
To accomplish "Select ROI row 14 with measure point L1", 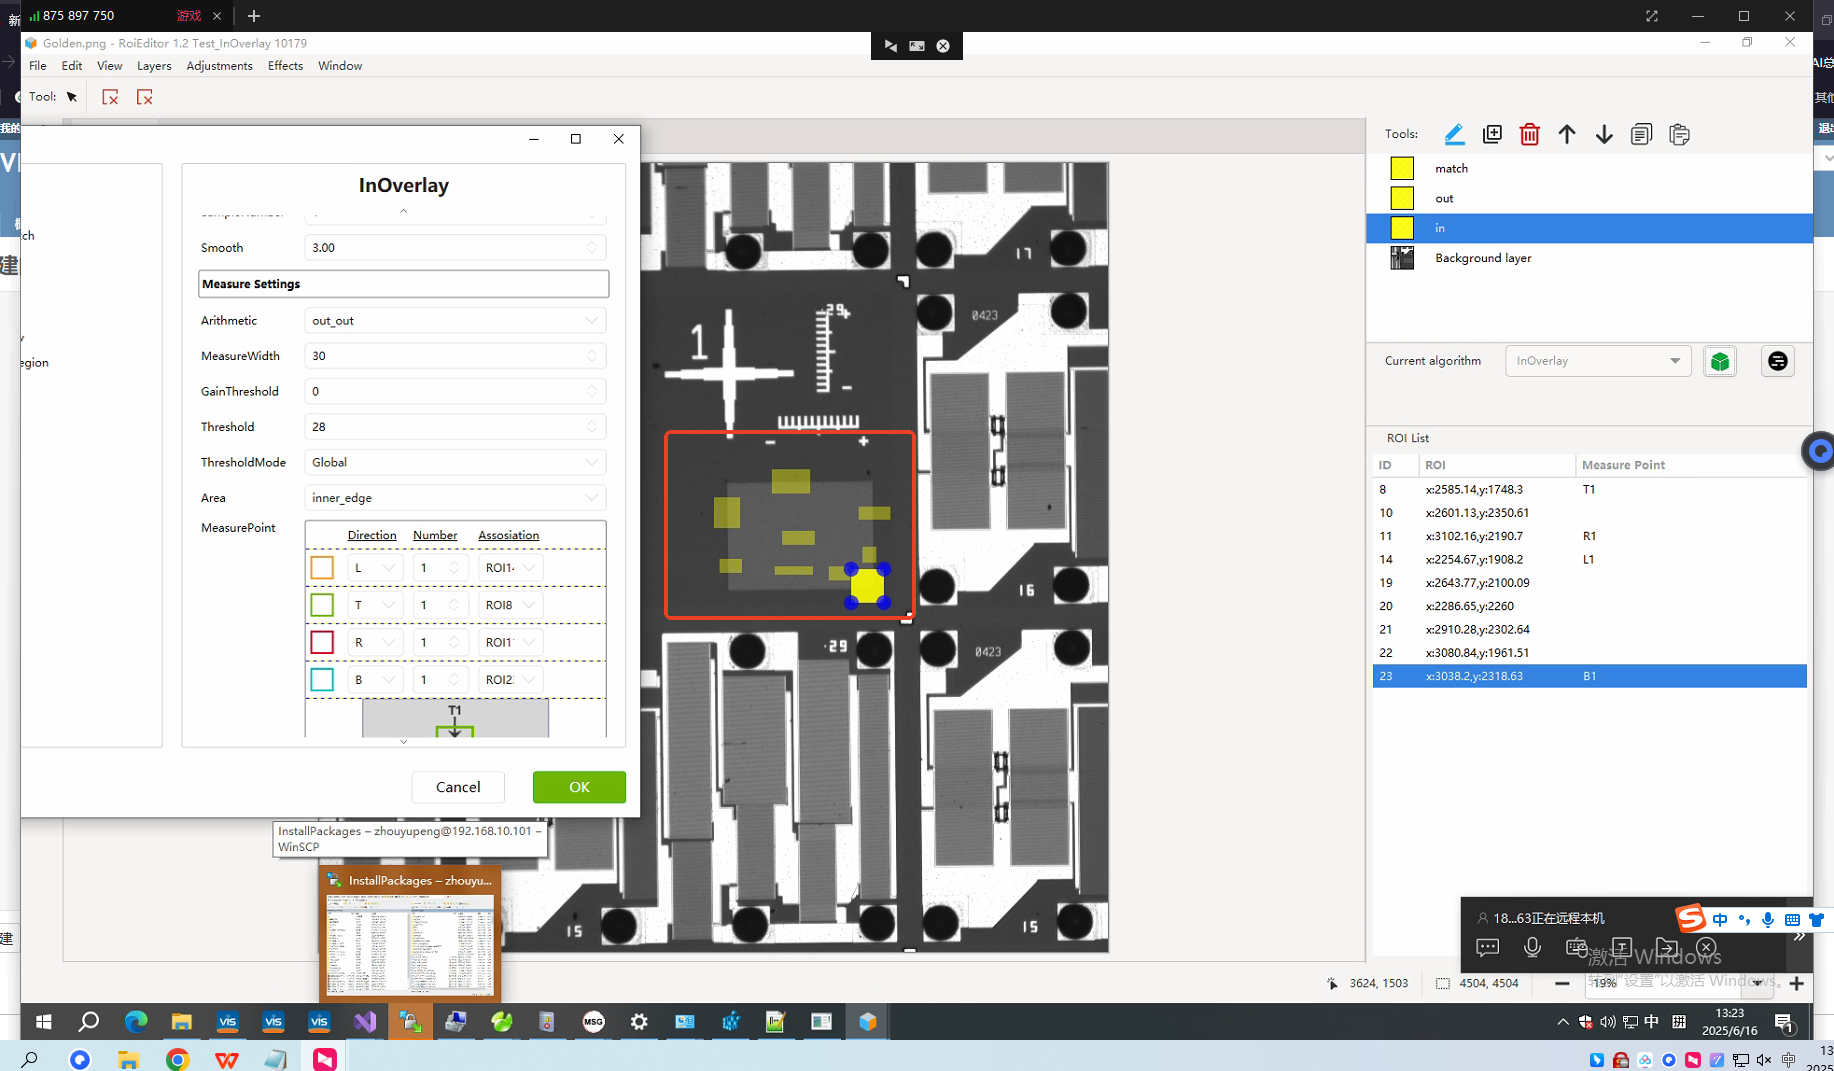I will pyautogui.click(x=1589, y=560).
